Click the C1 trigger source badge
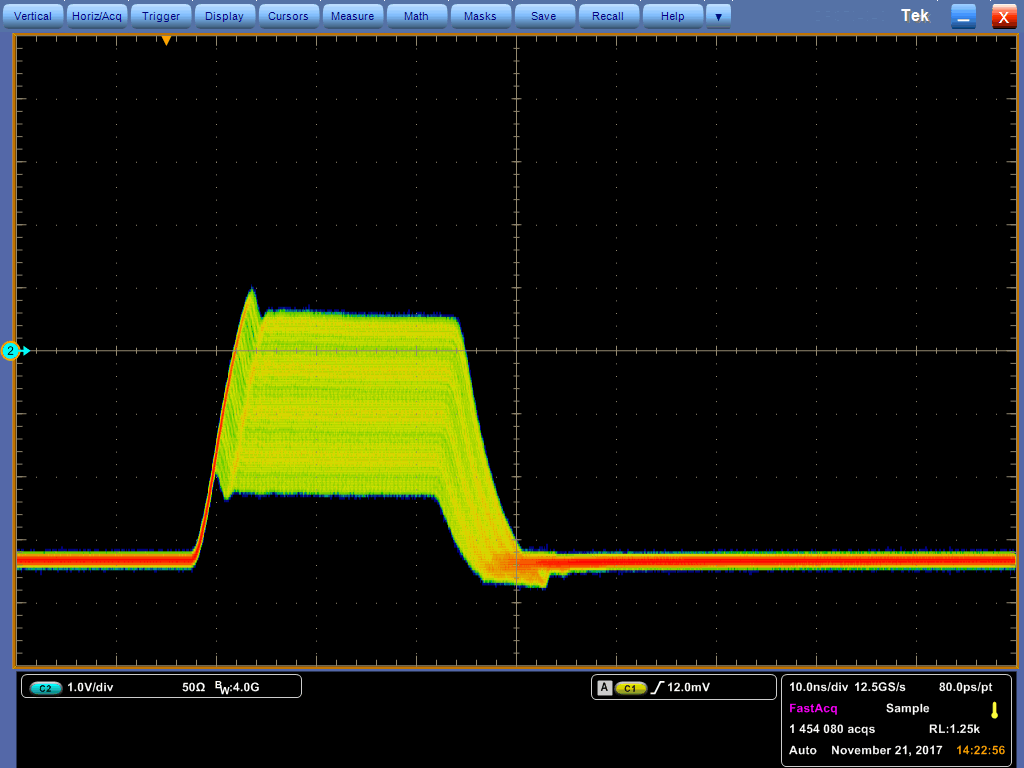This screenshot has height=768, width=1024. 630,688
